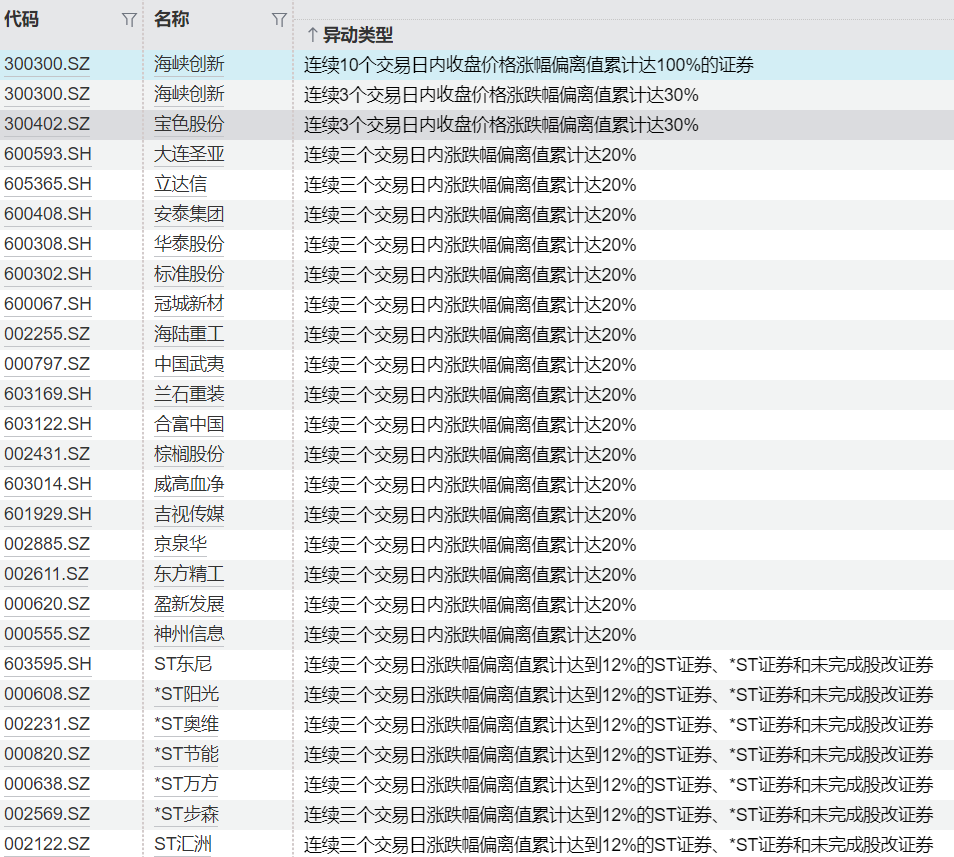
Task: Select the stock name 中国武夷
Action: point(189,365)
